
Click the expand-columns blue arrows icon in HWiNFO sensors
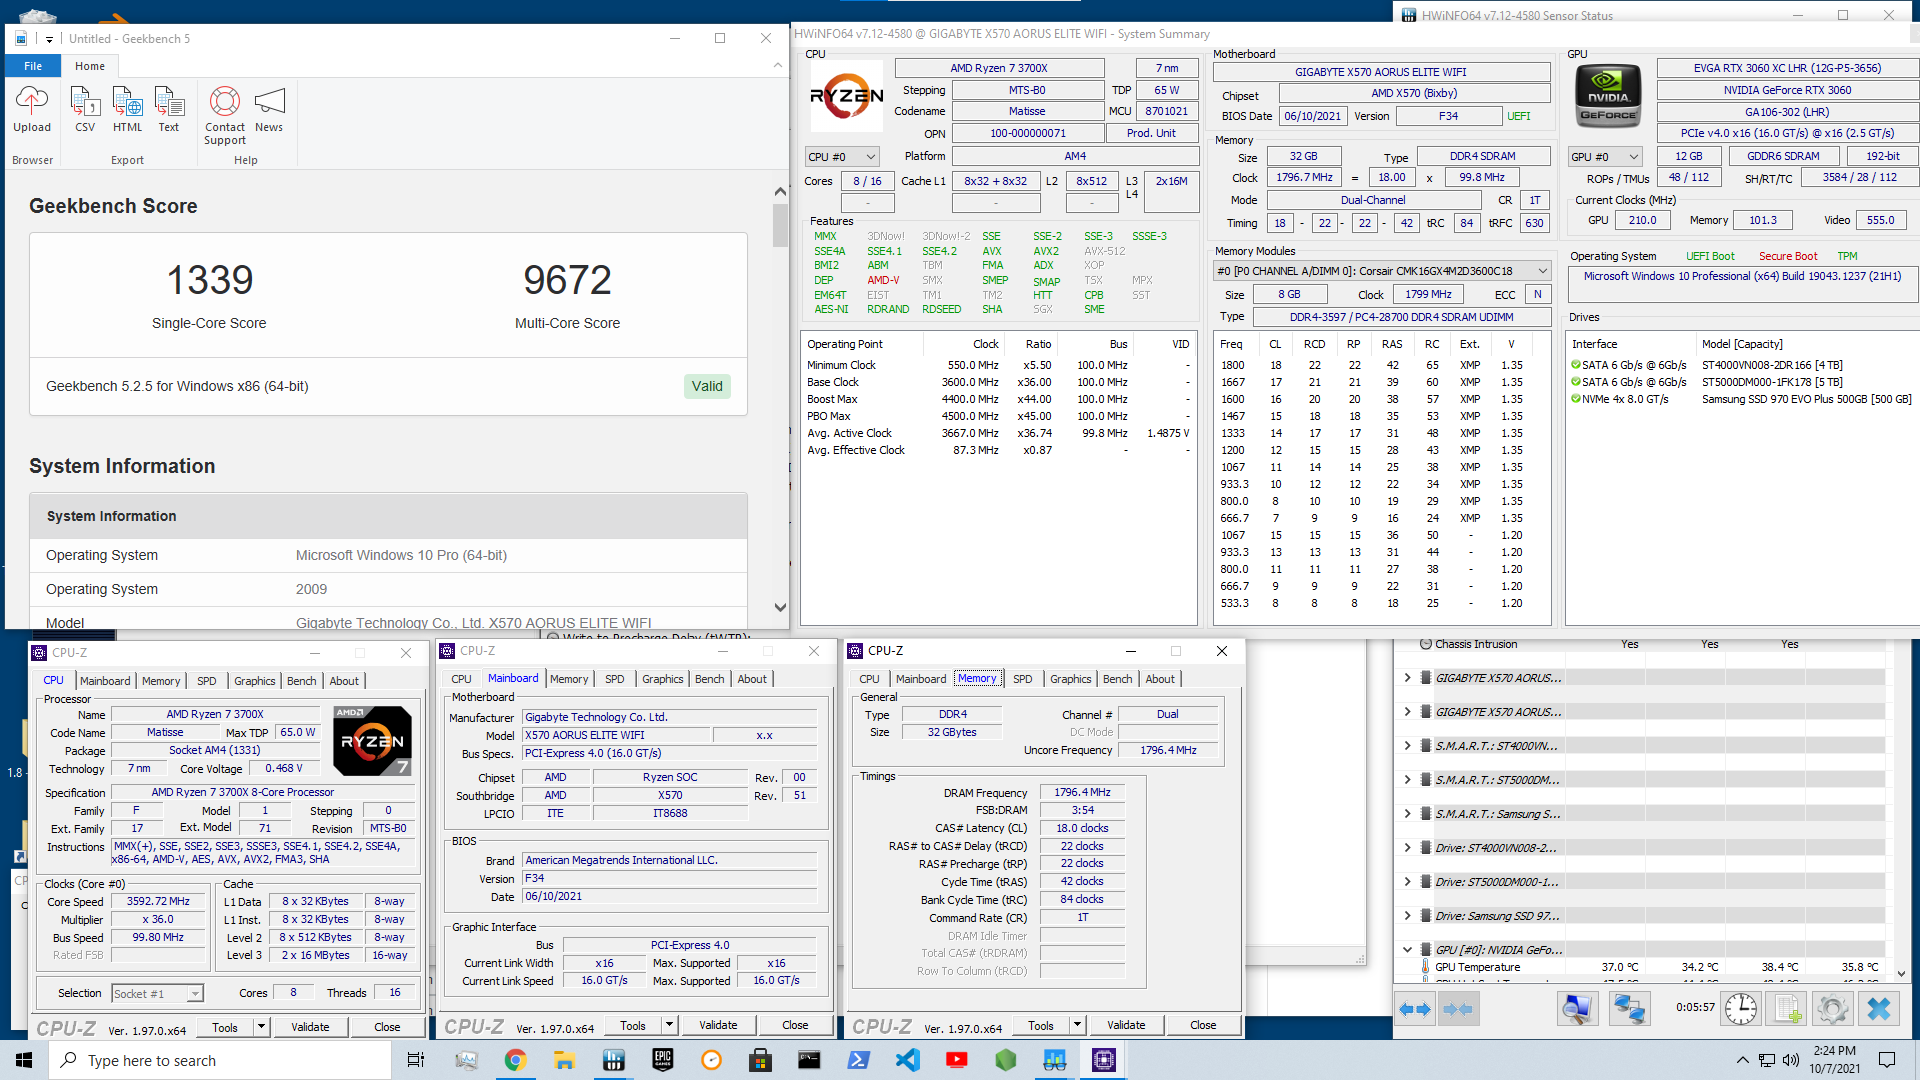(x=1414, y=1009)
